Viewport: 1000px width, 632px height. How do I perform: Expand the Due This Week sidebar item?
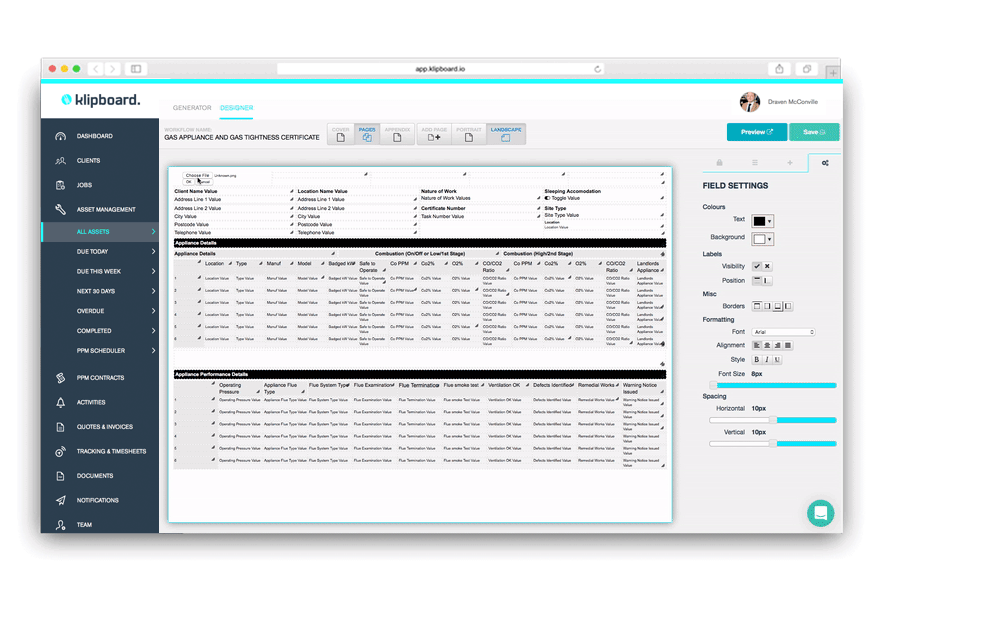[100, 271]
